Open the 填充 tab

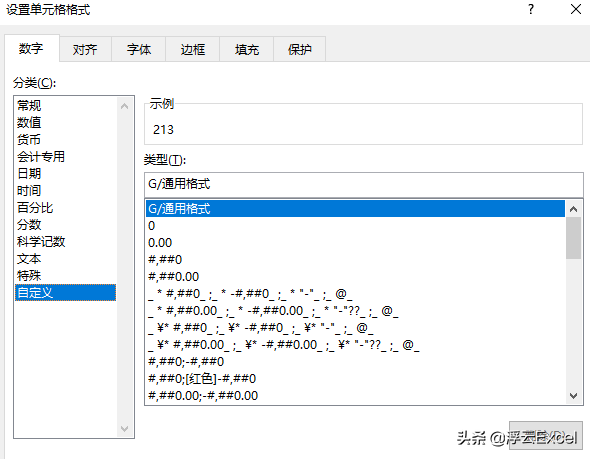[x=247, y=49]
